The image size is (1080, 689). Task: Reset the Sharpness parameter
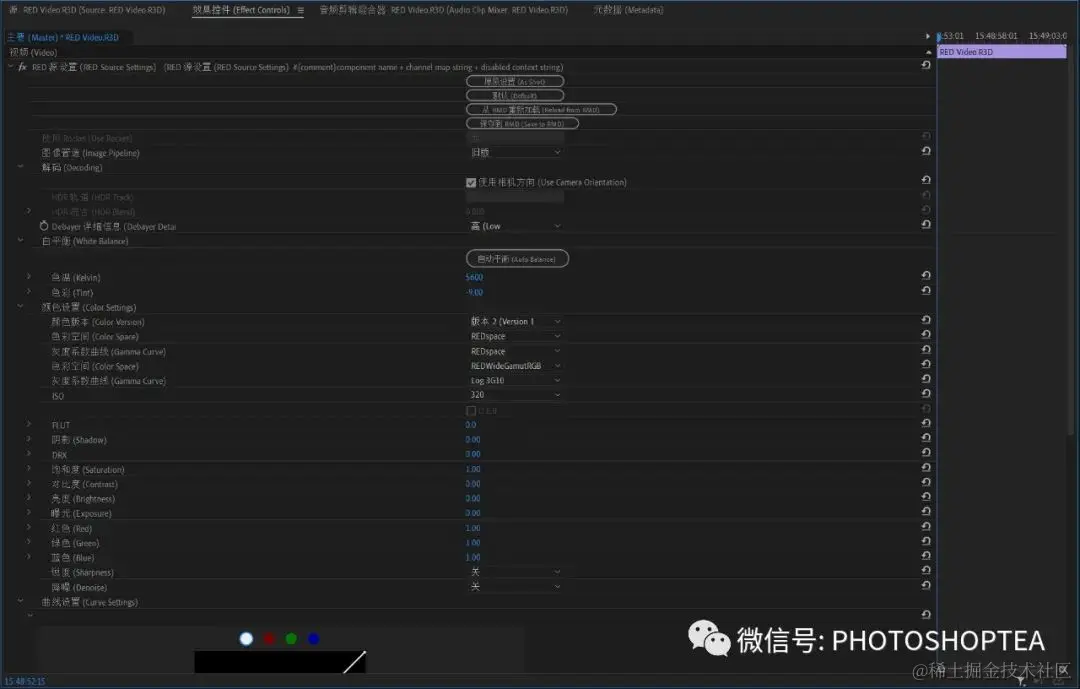click(x=926, y=570)
